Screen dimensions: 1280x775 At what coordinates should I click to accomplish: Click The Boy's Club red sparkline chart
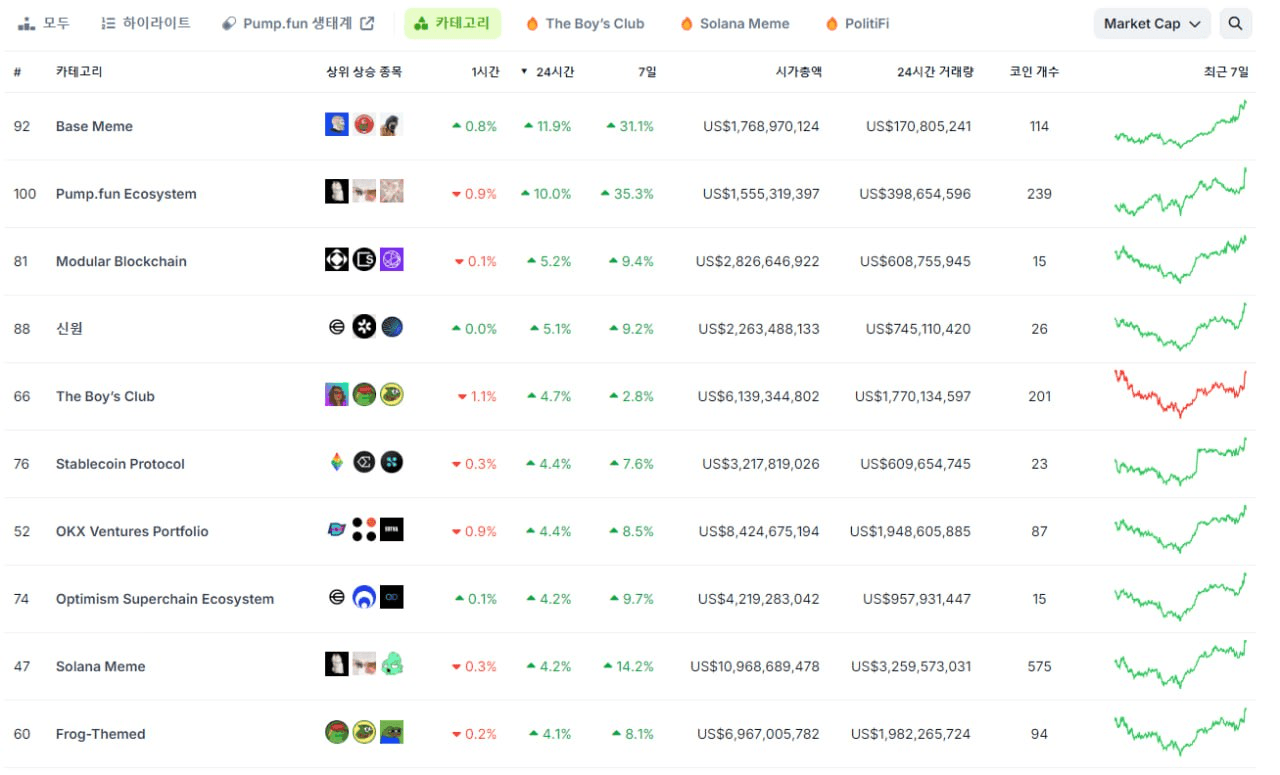(x=1181, y=394)
